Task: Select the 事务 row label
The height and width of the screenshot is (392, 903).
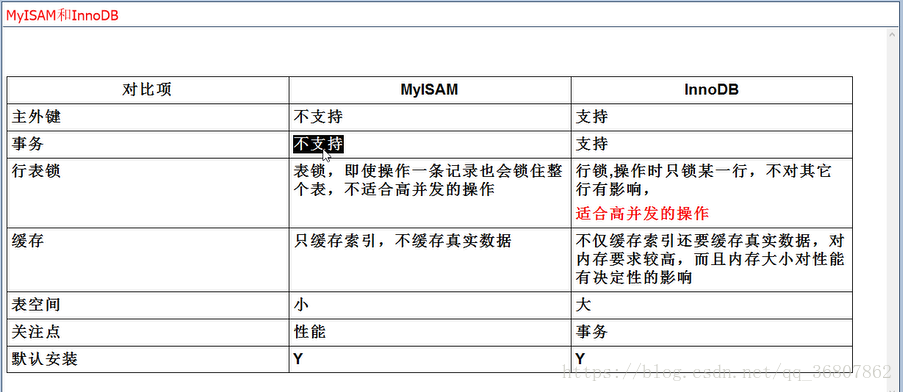Action: [28, 144]
